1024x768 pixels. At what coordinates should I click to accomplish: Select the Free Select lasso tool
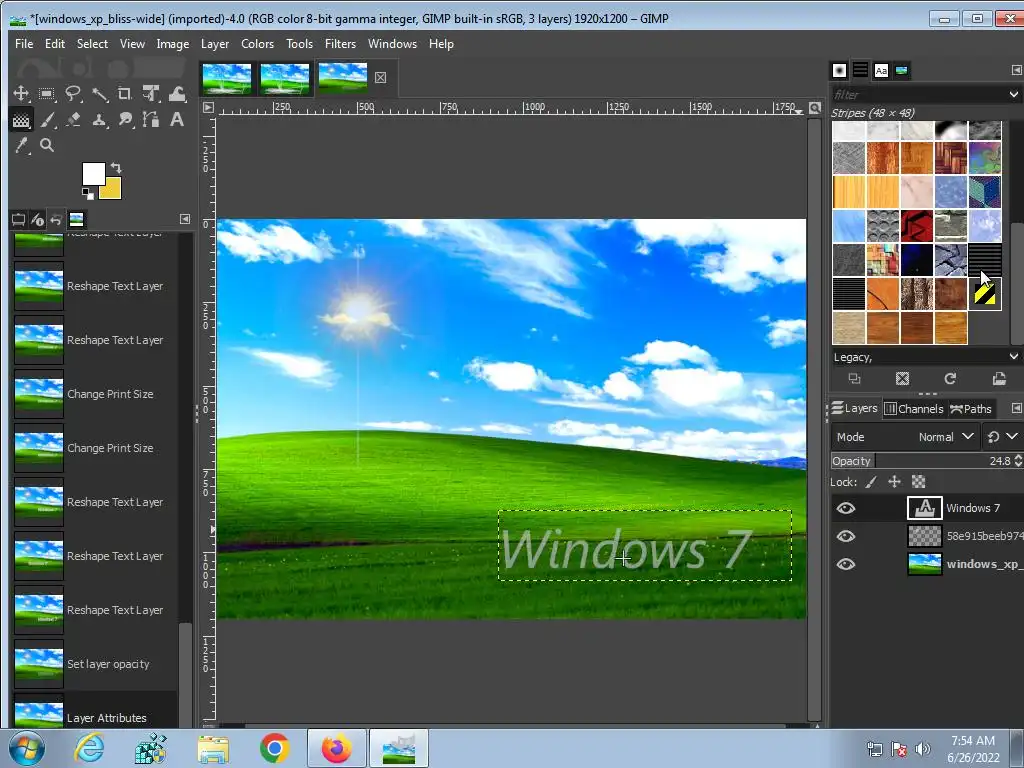73,93
